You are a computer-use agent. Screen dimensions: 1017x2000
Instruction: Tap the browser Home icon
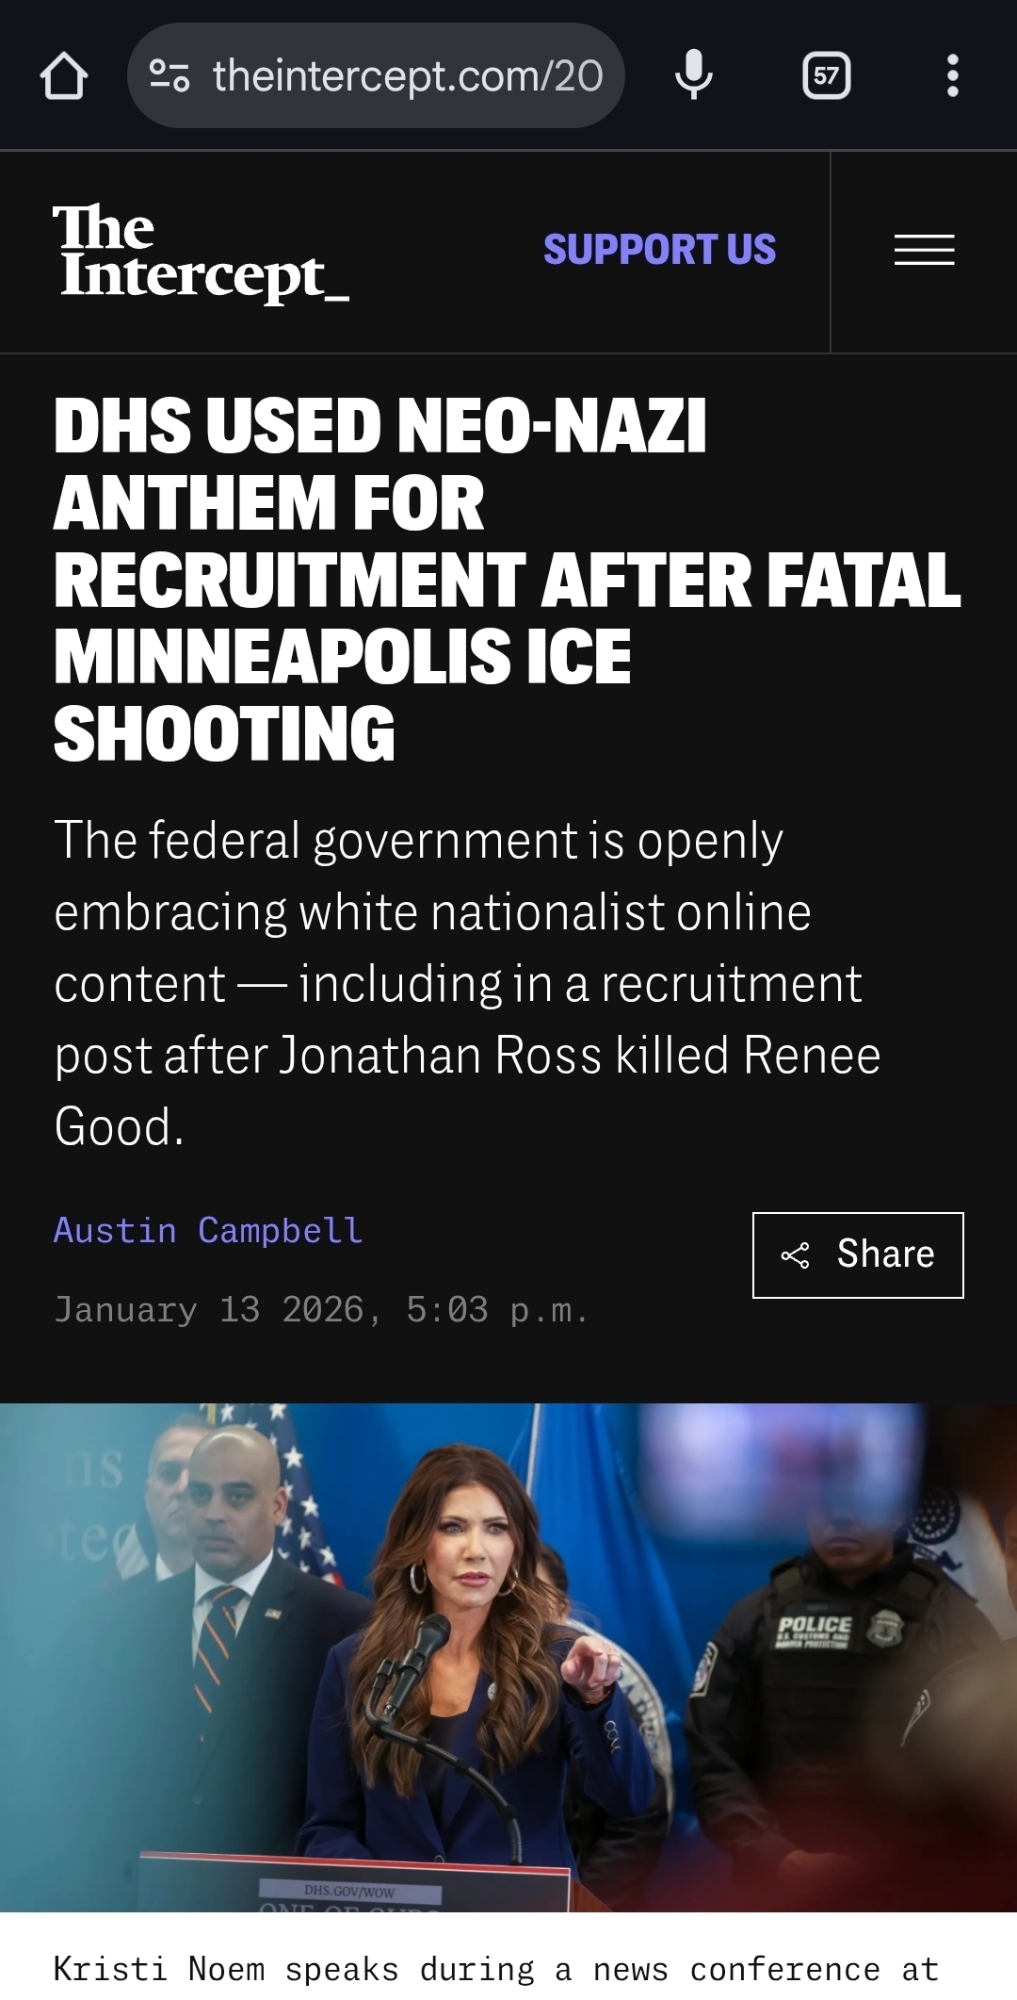(64, 76)
